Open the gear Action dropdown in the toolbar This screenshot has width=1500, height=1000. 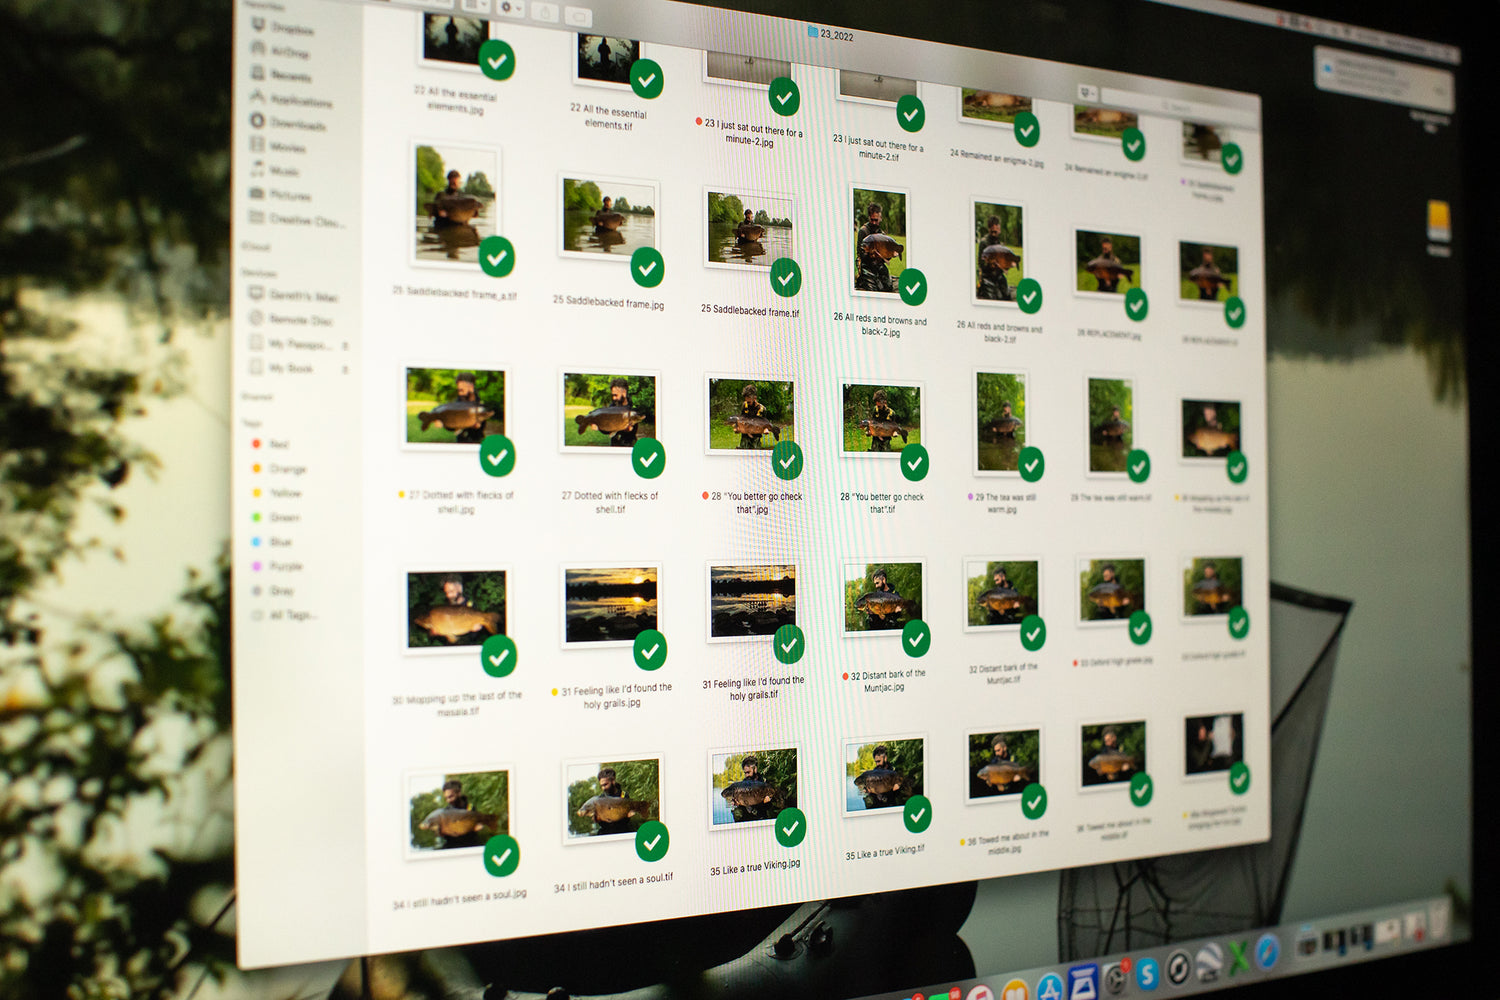tap(510, 7)
